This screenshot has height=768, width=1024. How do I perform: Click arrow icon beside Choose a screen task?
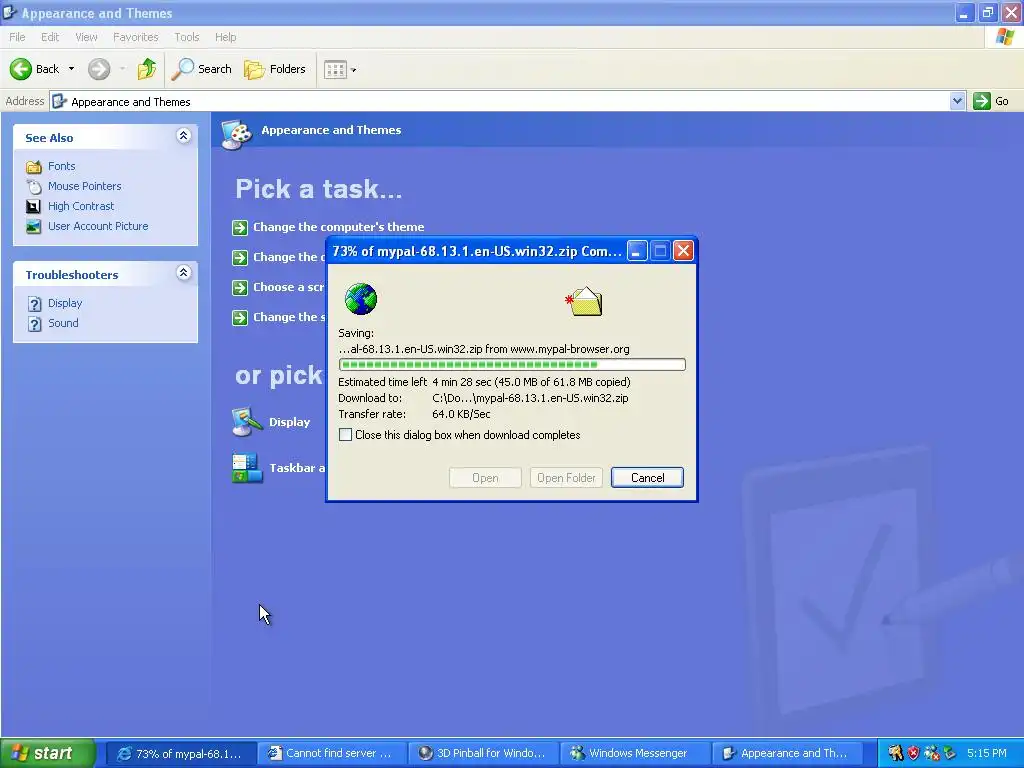240,287
